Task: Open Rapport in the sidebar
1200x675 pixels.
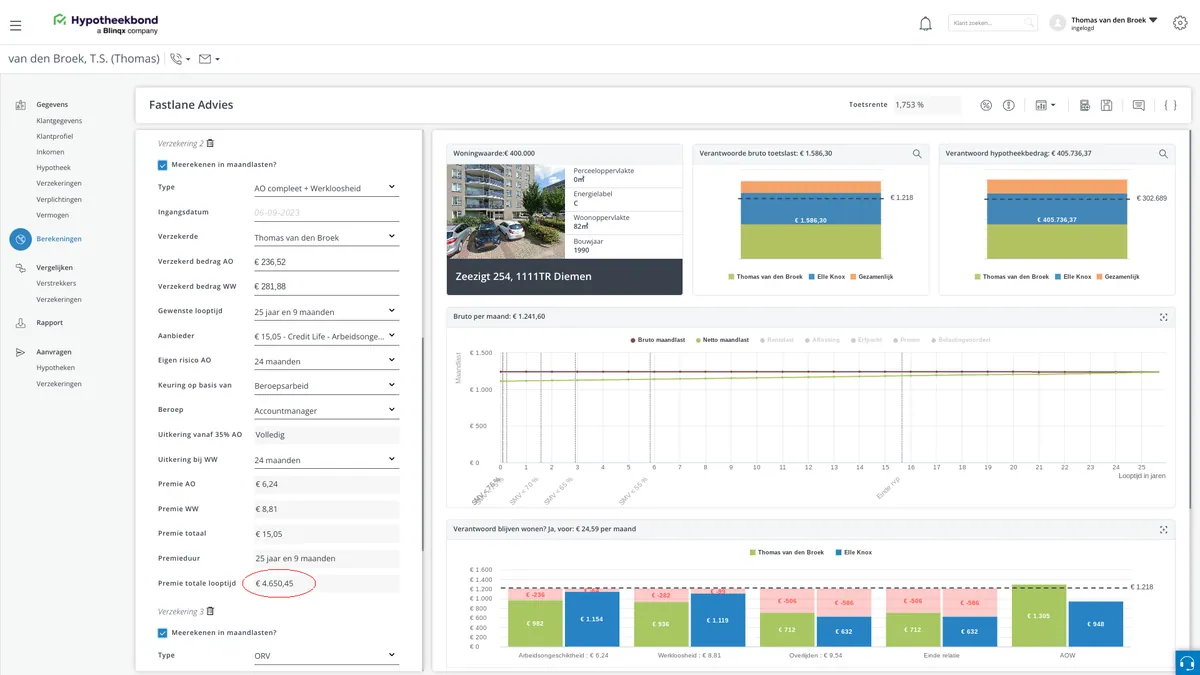Action: [x=49, y=323]
